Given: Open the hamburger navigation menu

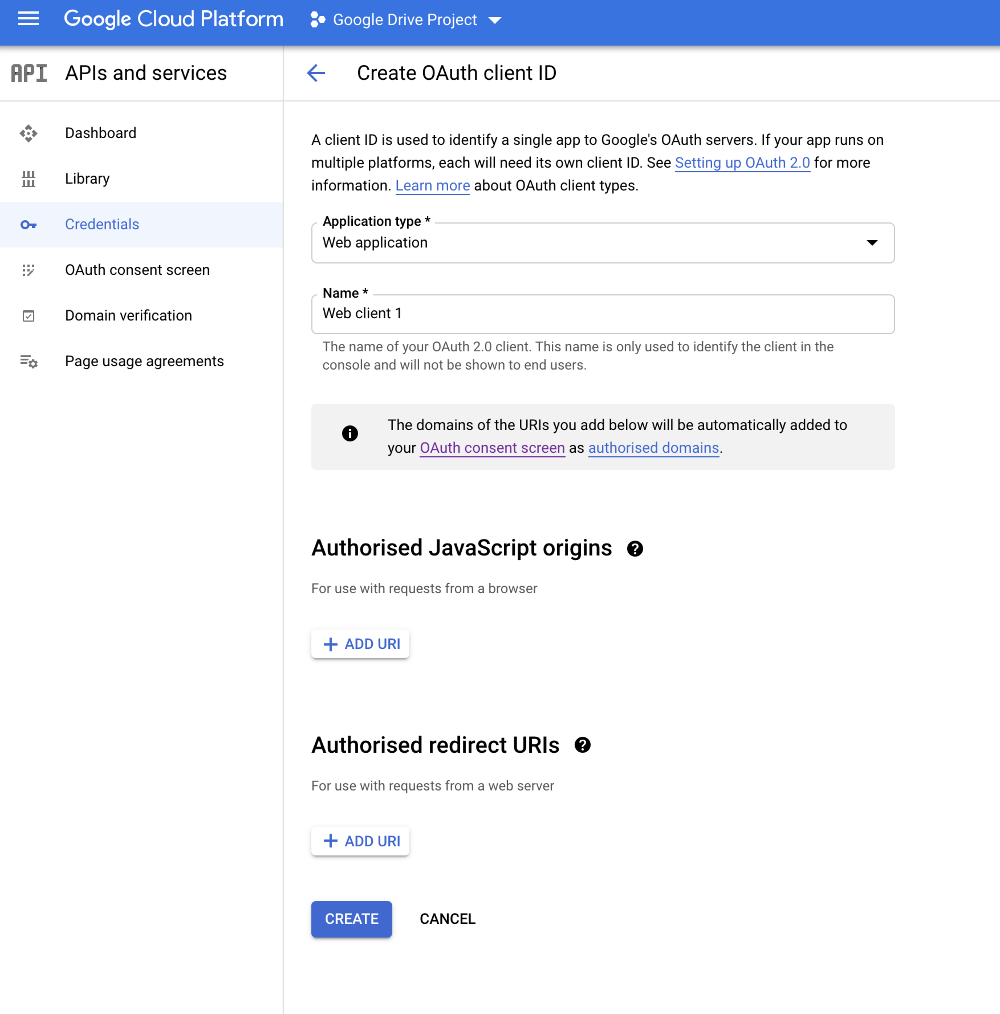Looking at the screenshot, I should (x=28, y=19).
